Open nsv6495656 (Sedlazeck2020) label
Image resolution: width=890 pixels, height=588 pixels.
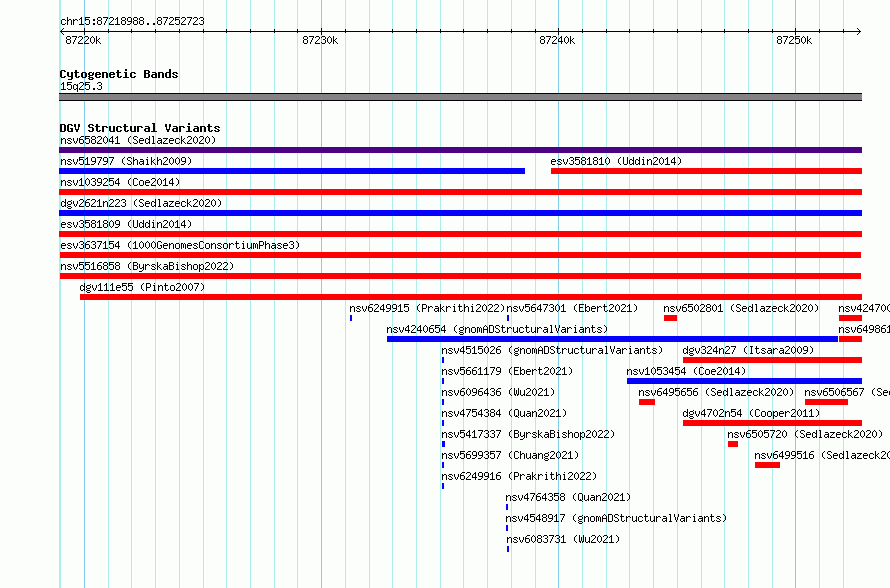pyautogui.click(x=716, y=392)
